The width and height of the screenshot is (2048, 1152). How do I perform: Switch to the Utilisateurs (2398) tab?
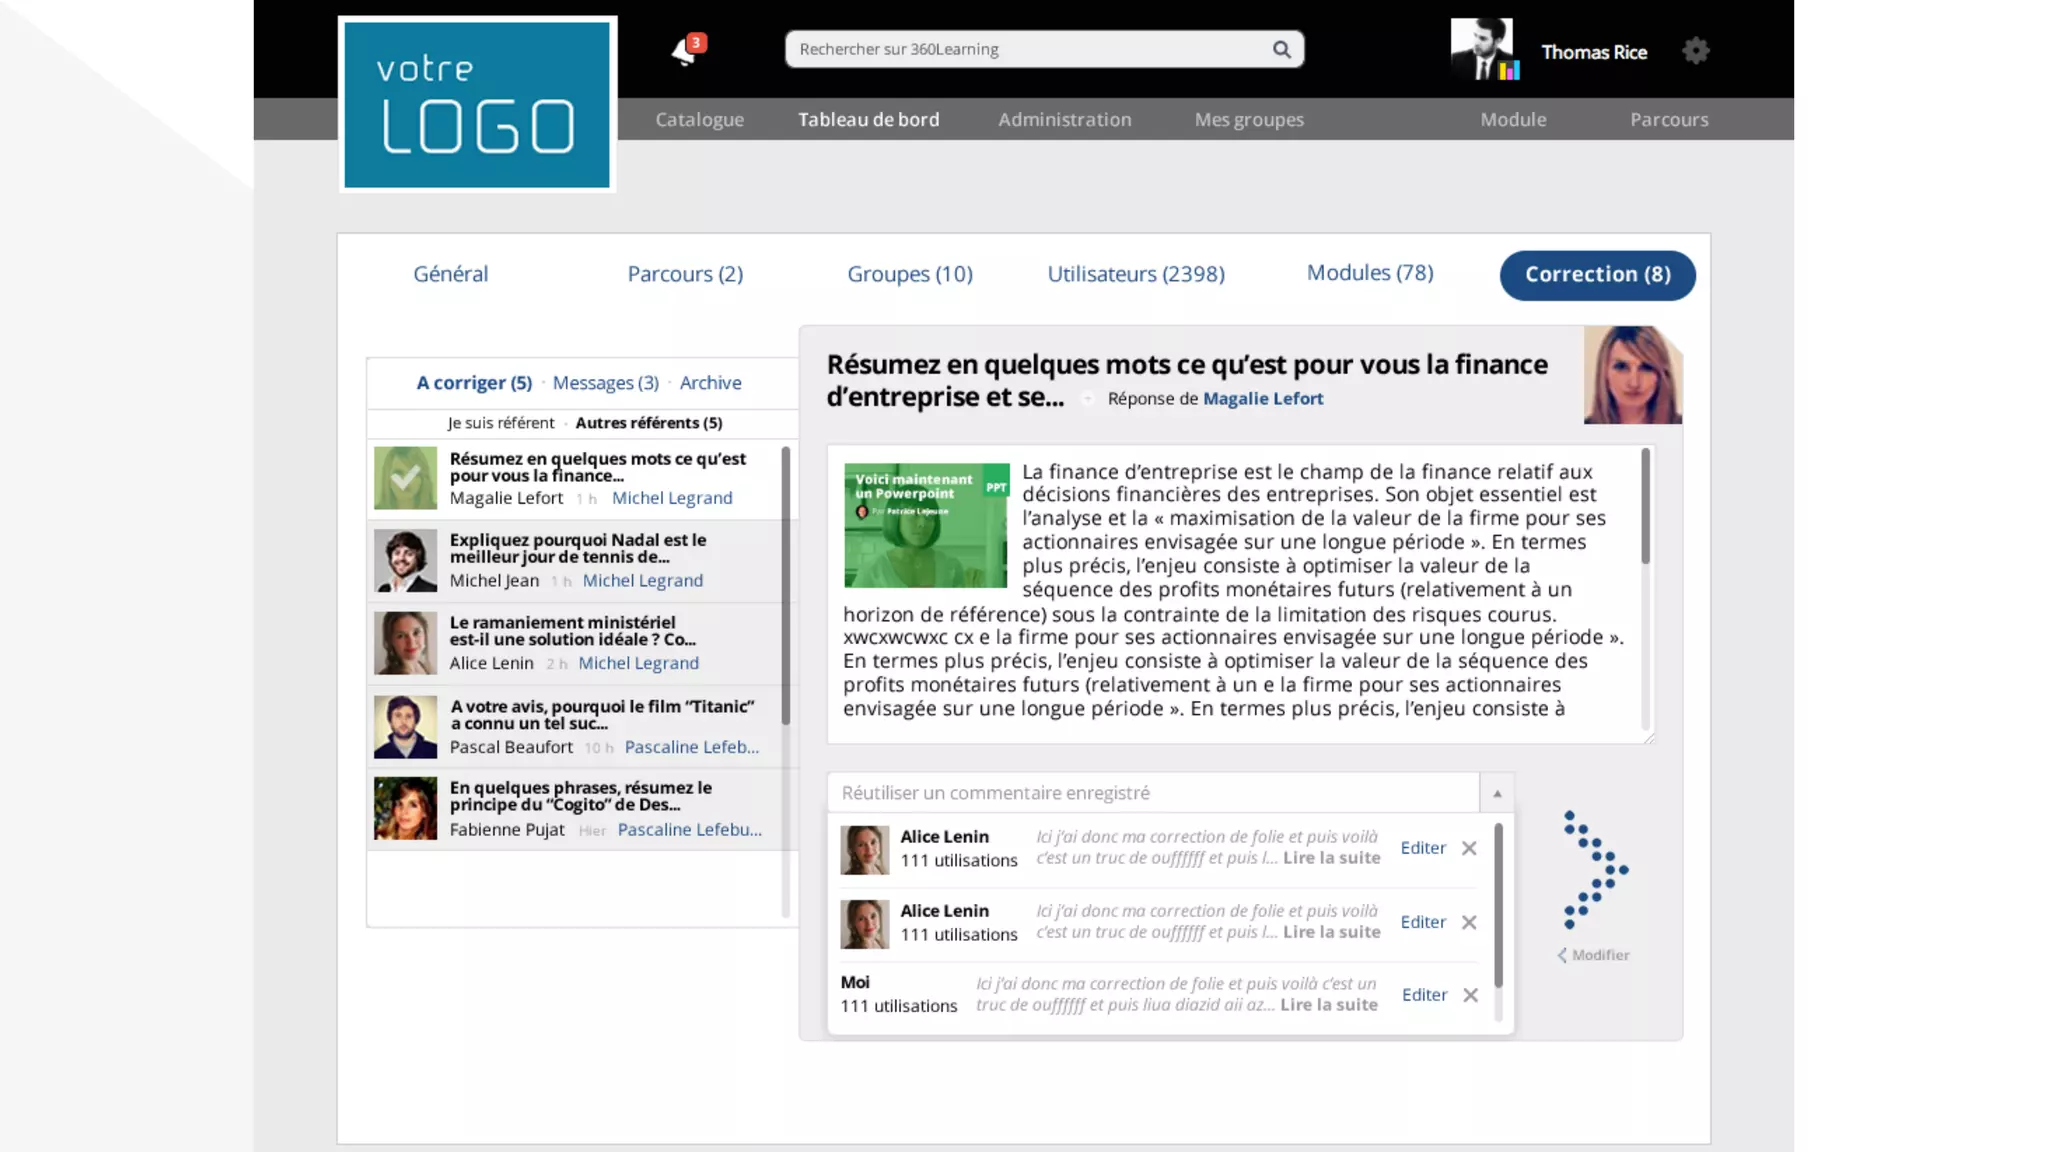click(1135, 274)
